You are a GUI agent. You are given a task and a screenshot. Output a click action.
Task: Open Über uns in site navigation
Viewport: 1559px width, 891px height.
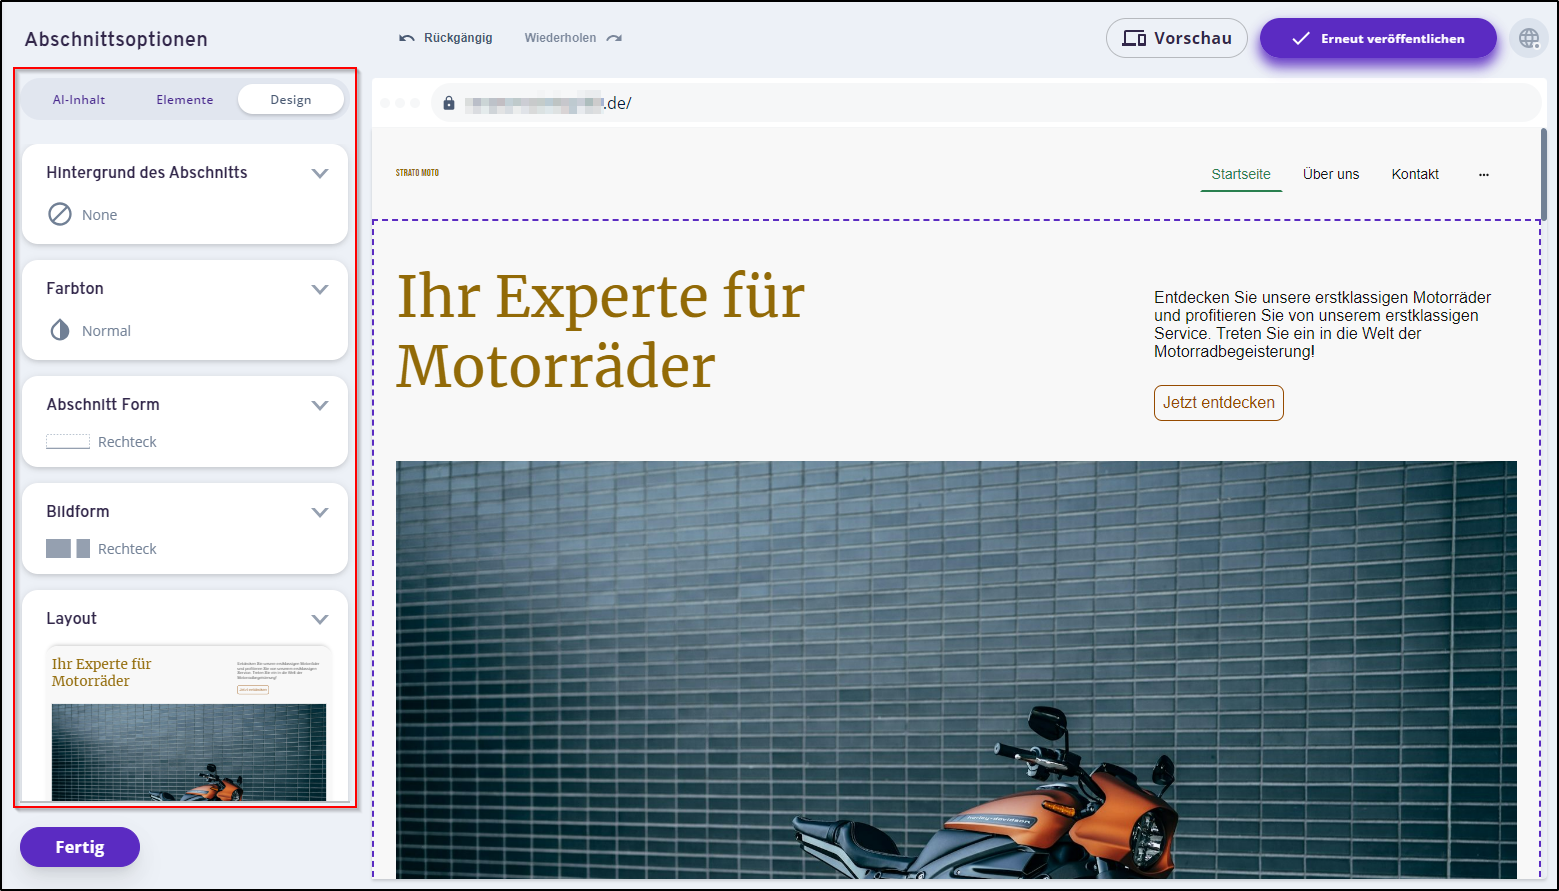coord(1331,174)
